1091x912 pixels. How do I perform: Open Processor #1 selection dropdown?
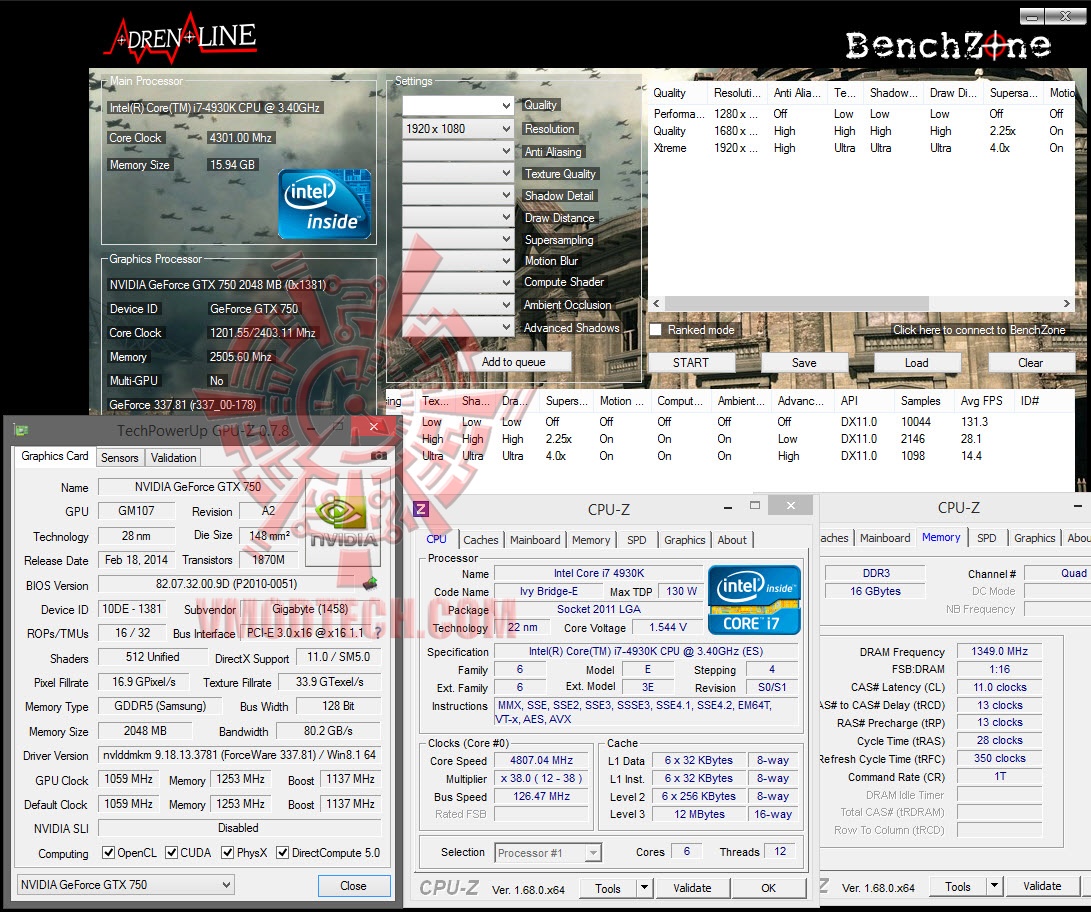[x=548, y=852]
